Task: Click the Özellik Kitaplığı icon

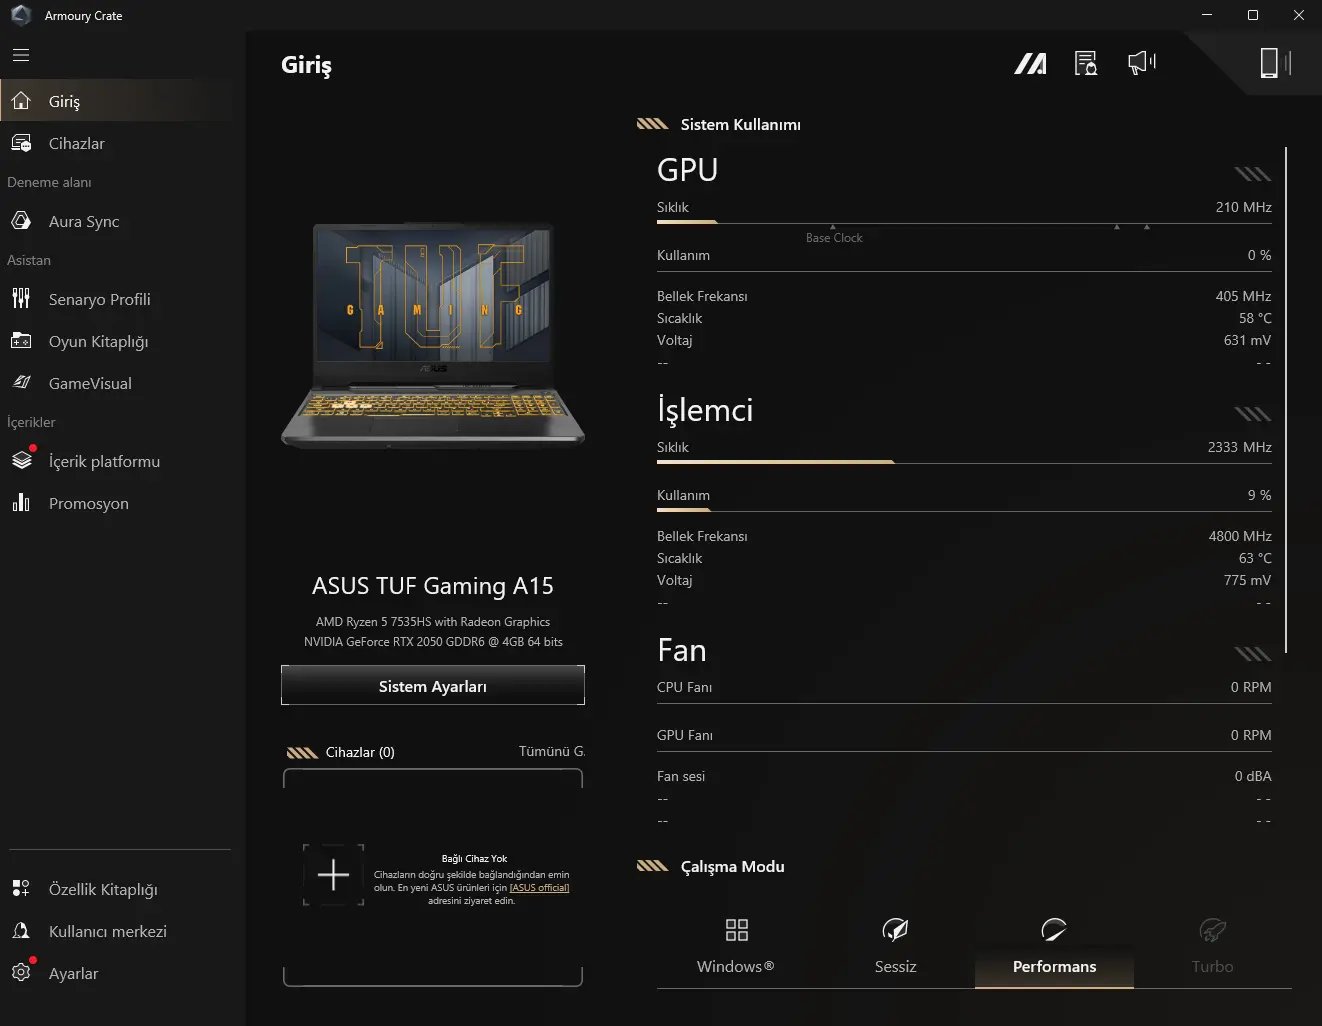Action: [21, 889]
